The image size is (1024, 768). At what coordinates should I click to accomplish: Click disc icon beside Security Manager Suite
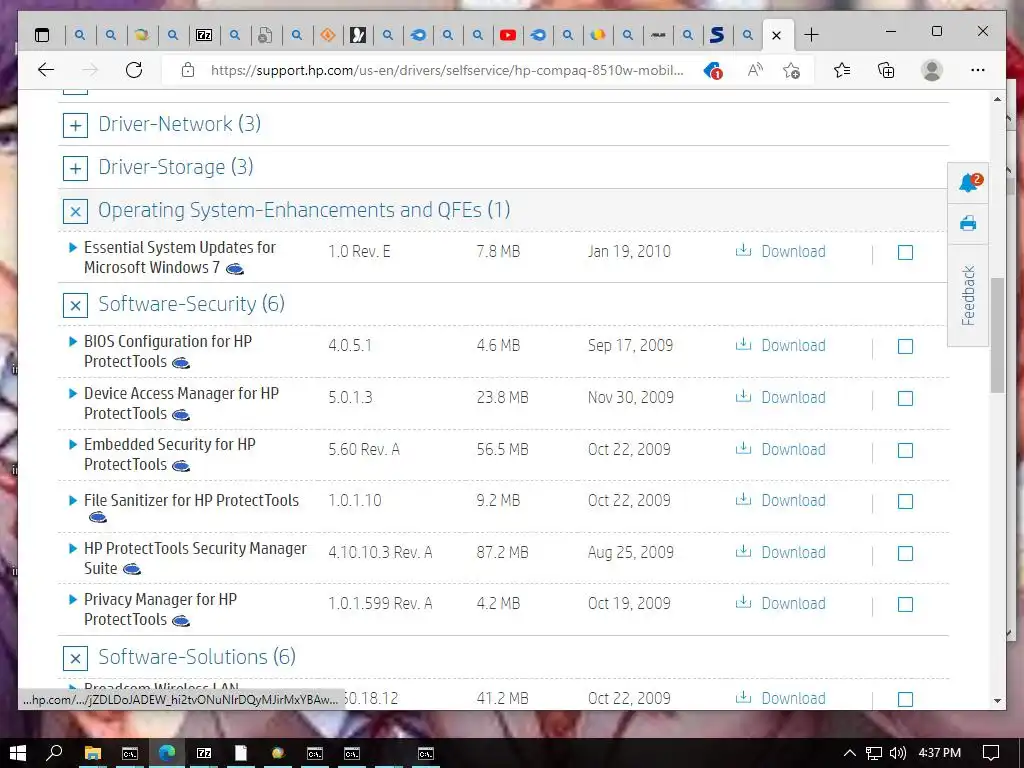point(132,569)
